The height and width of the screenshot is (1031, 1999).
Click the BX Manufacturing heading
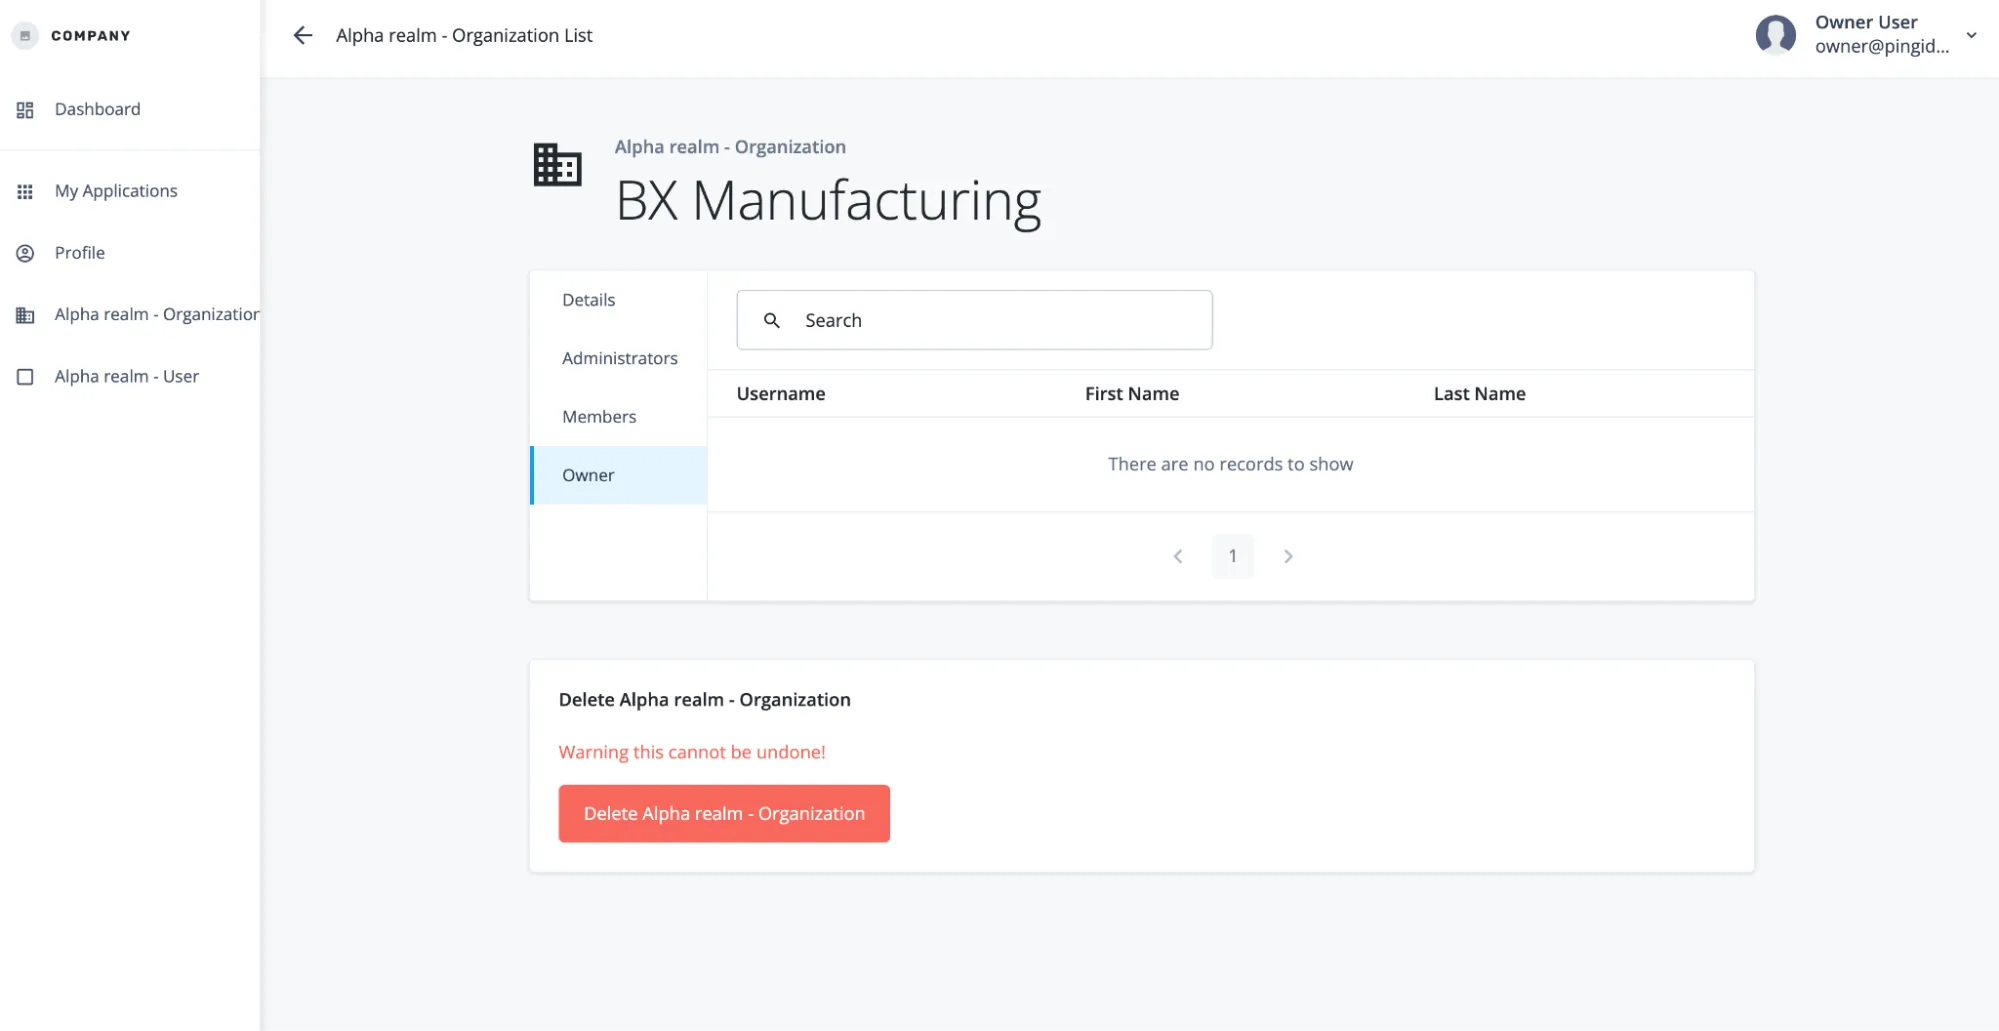[828, 200]
